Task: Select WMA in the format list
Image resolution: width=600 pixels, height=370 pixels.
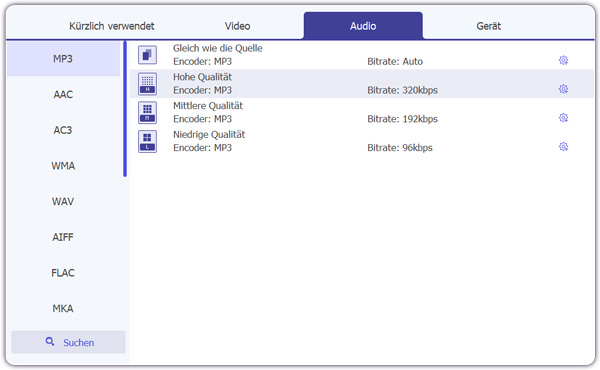Action: click(x=64, y=166)
